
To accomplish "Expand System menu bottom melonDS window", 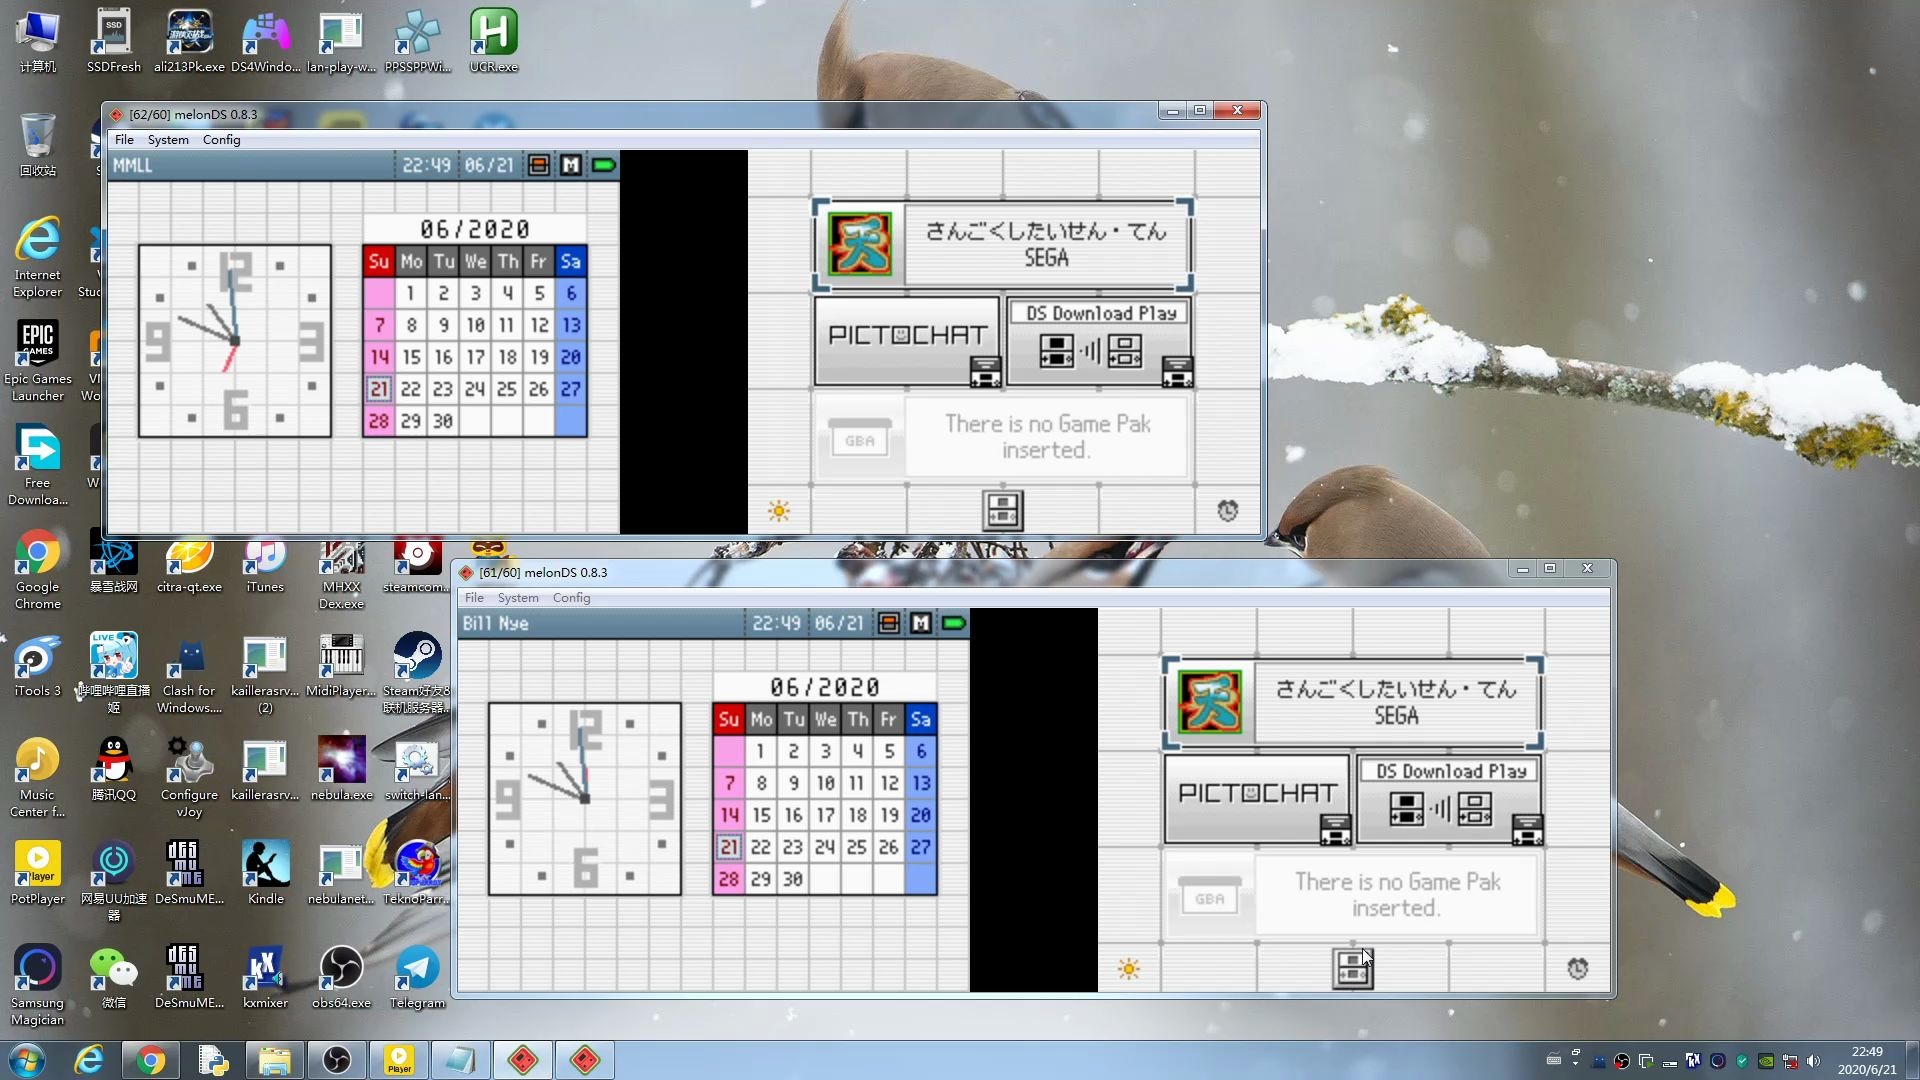I will click(517, 597).
